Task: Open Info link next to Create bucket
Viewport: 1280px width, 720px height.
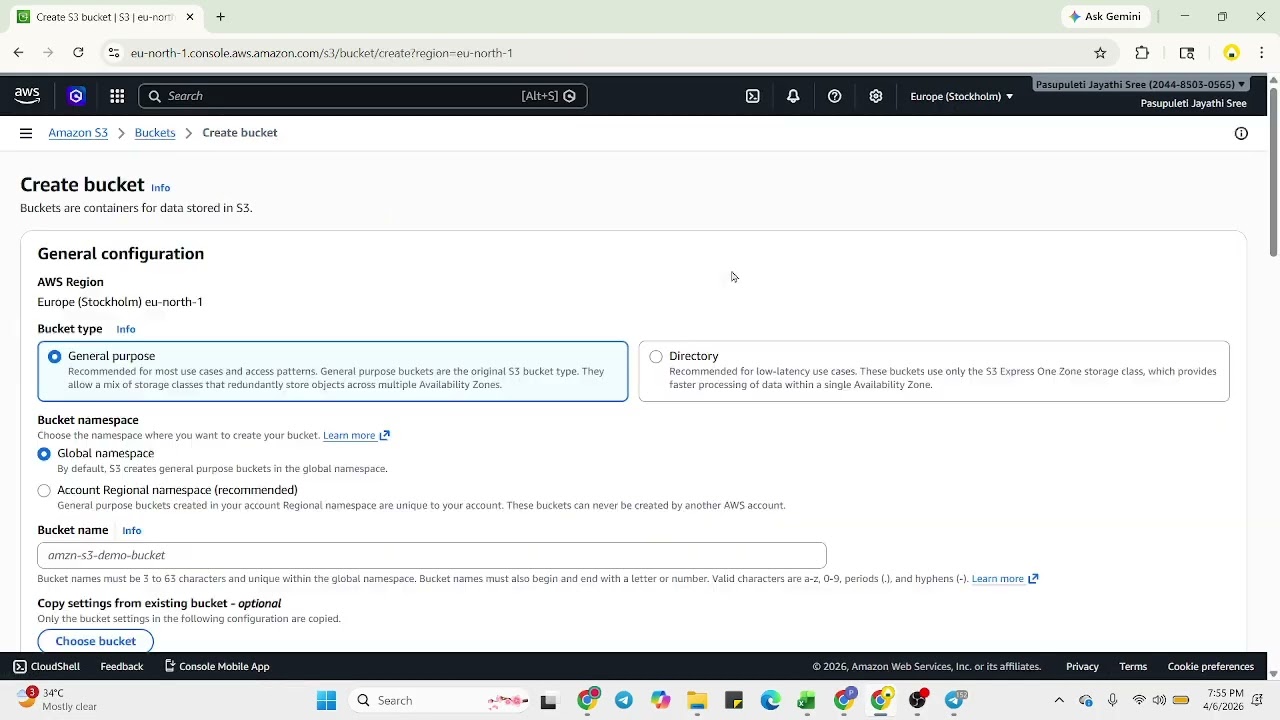Action: point(160,188)
